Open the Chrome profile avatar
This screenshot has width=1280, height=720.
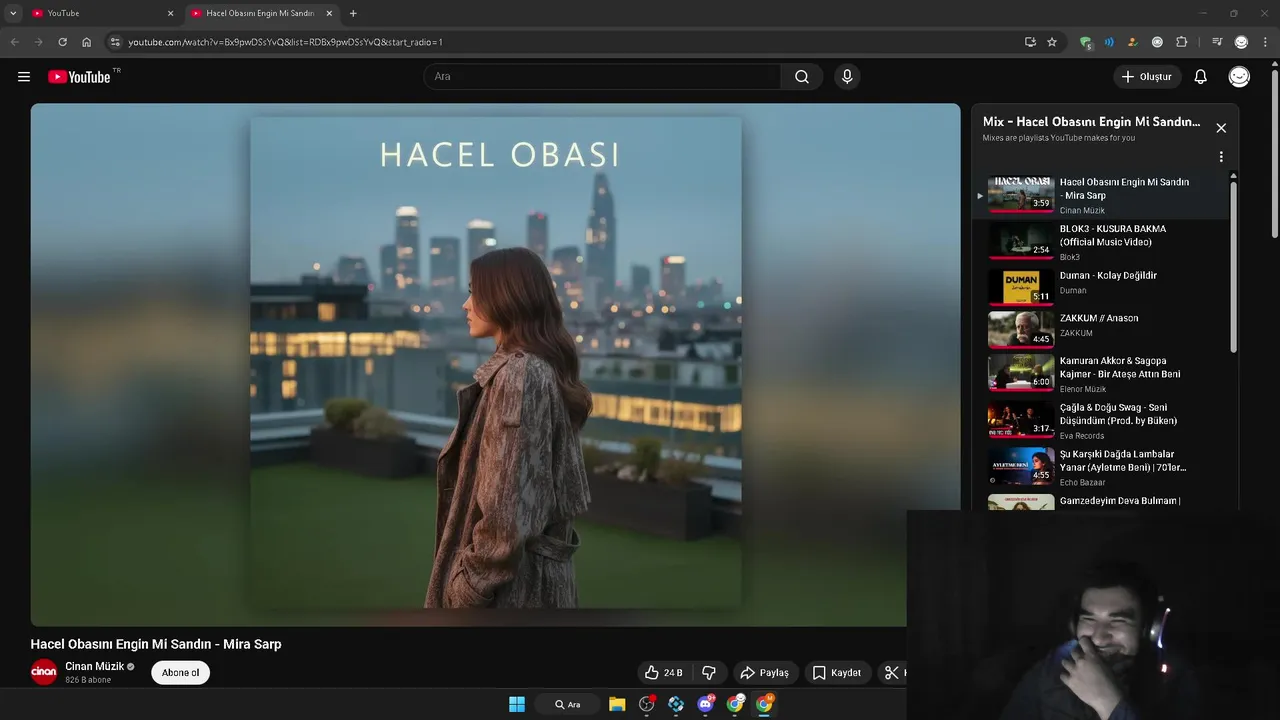point(1241,42)
